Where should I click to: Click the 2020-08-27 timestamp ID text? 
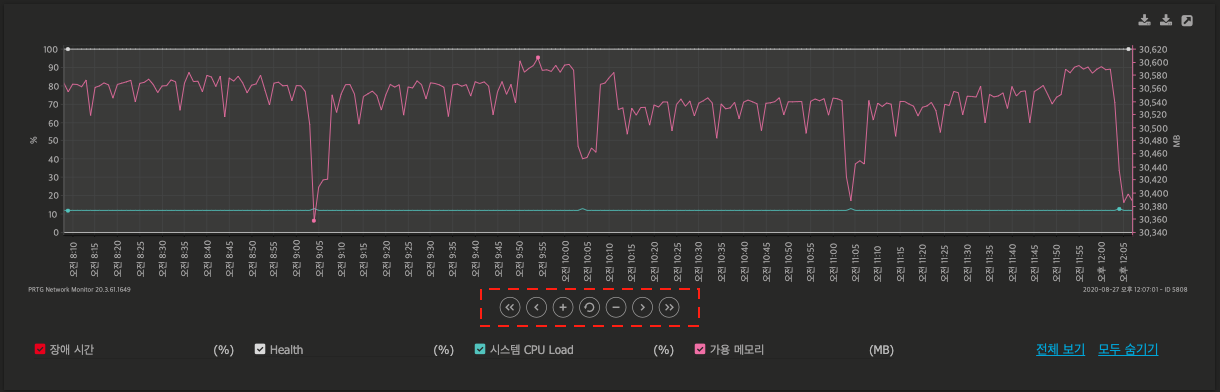[1135, 289]
